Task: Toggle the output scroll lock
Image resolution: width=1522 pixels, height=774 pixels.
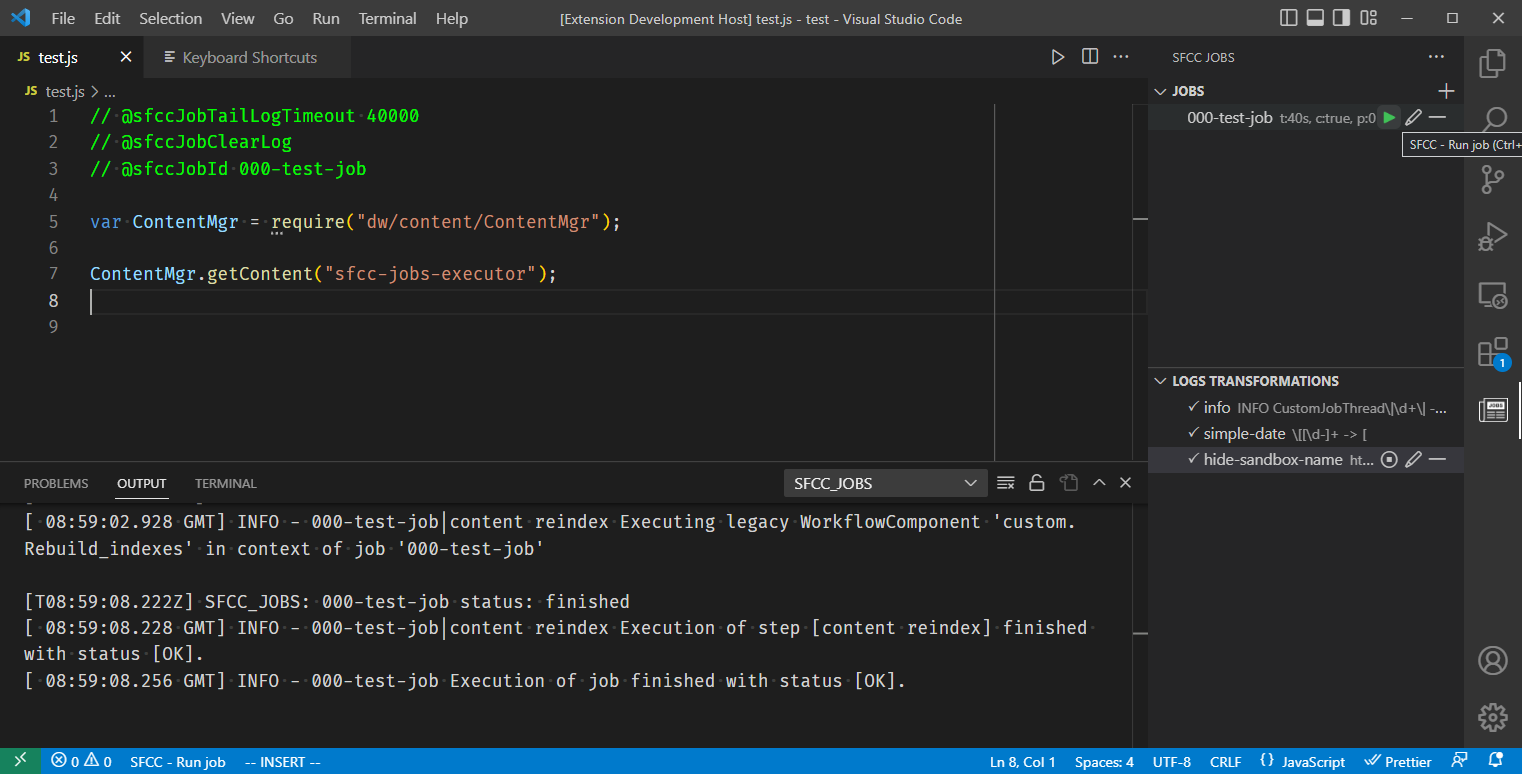Action: coord(1037,483)
